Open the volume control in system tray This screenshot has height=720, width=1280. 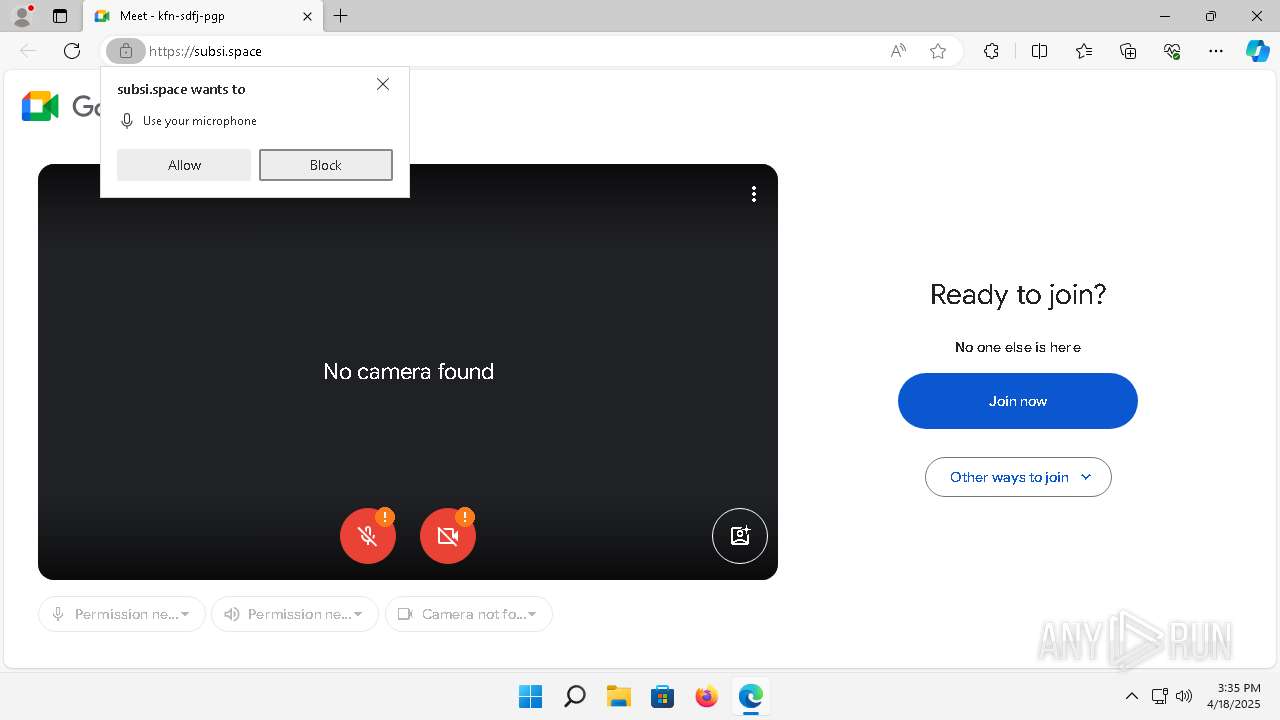coord(1184,696)
